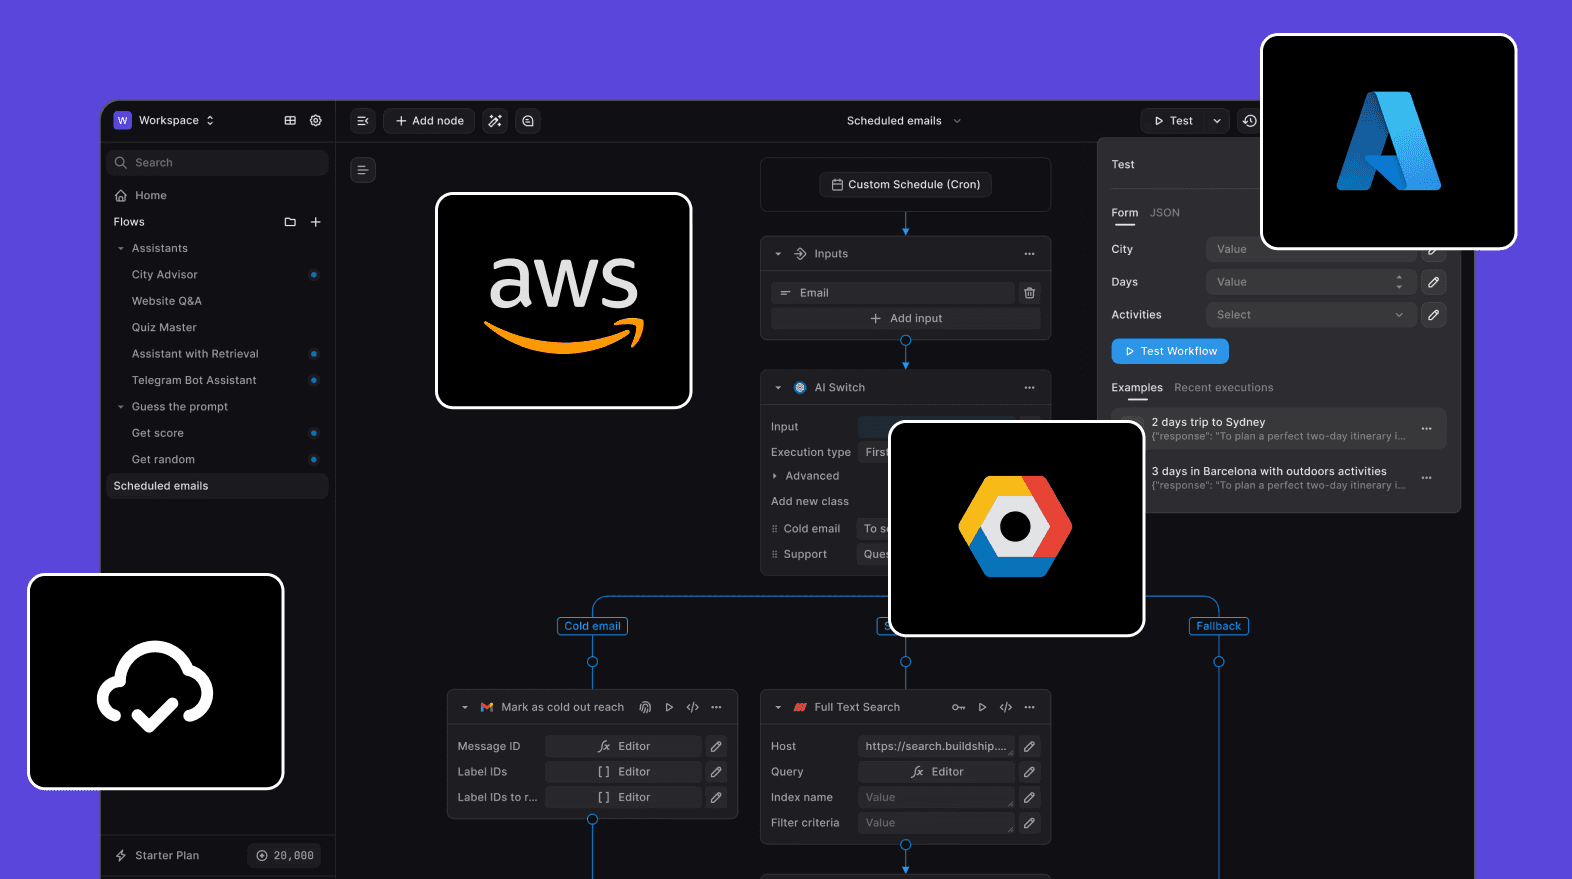Delete the Email input with trash icon
Screen dimensions: 1572x879
(1029, 293)
